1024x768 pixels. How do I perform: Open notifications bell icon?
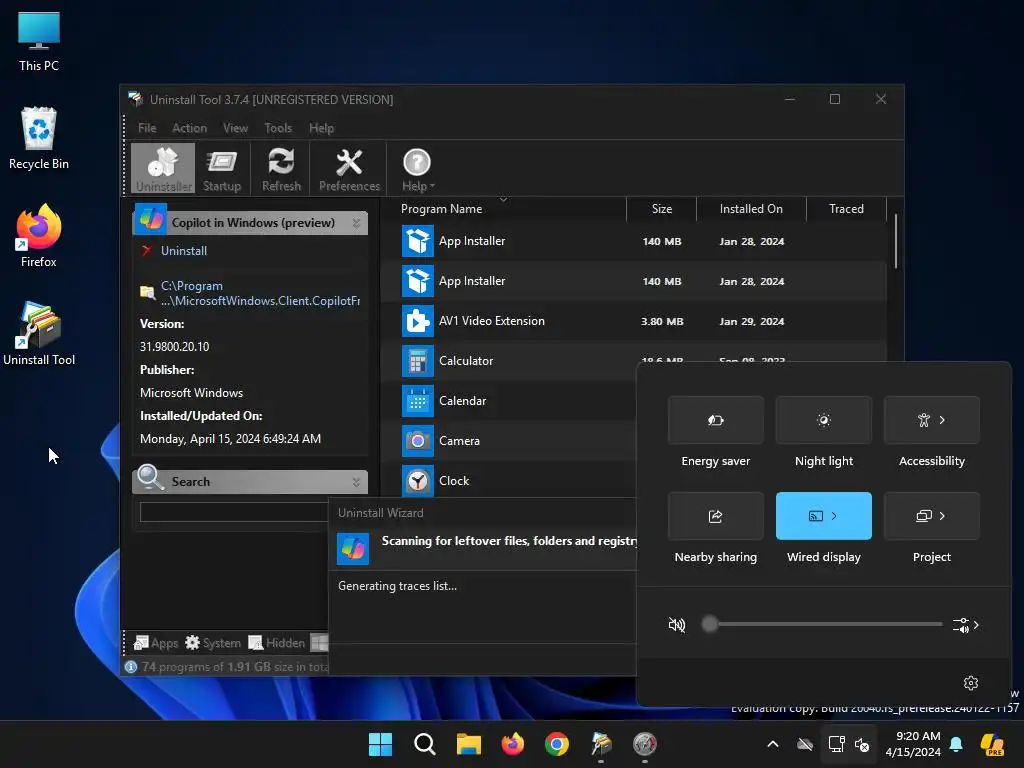955,744
